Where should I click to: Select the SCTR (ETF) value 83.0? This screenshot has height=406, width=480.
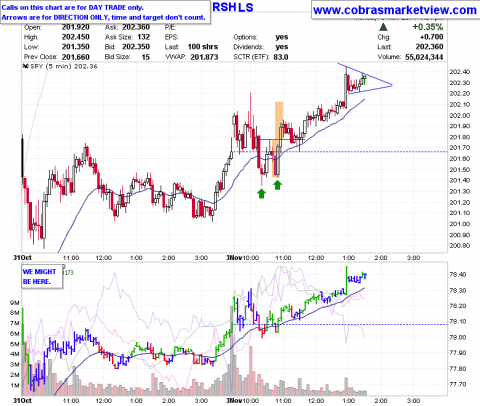[281, 57]
